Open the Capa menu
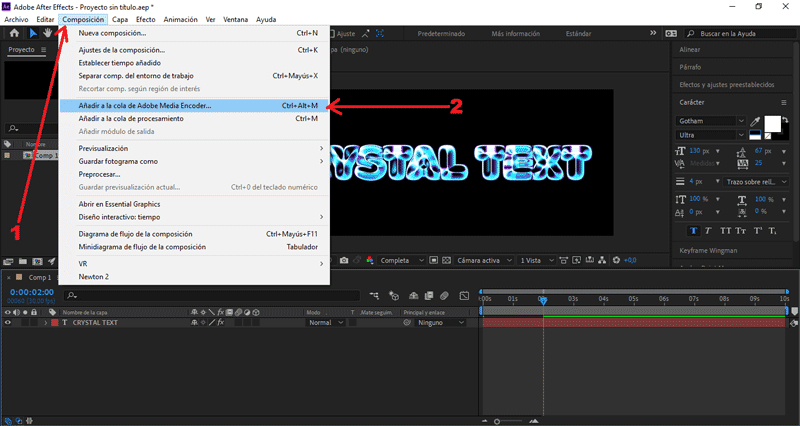The height and width of the screenshot is (426, 800). pyautogui.click(x=120, y=19)
